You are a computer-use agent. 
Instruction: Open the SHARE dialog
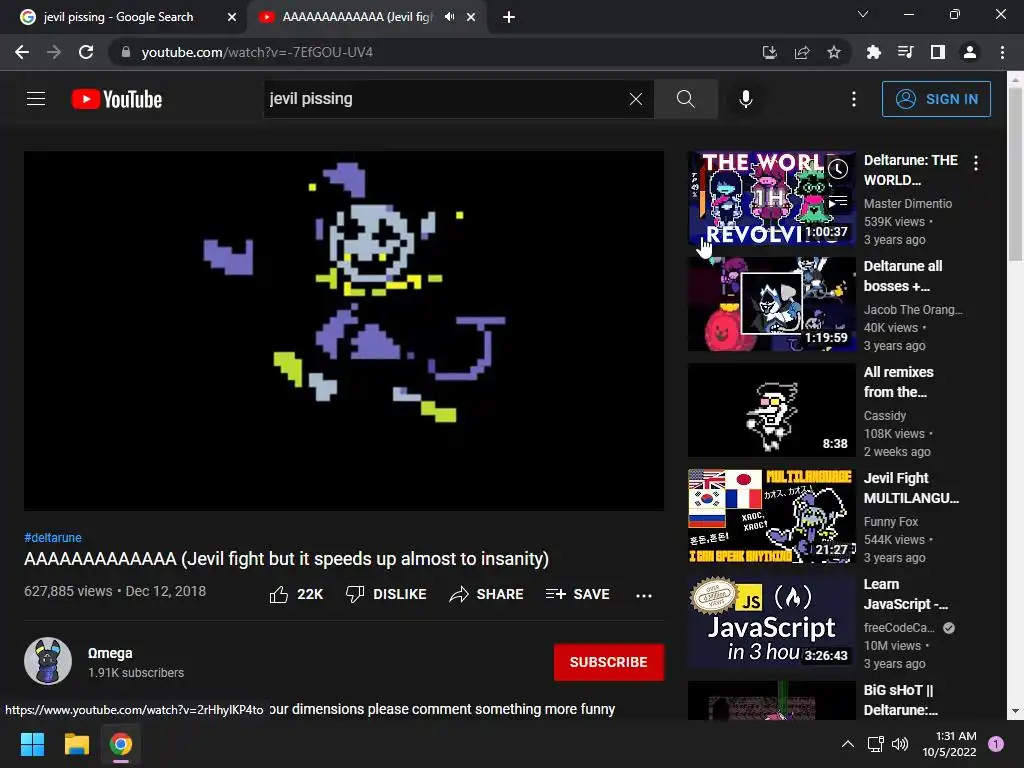coord(487,594)
